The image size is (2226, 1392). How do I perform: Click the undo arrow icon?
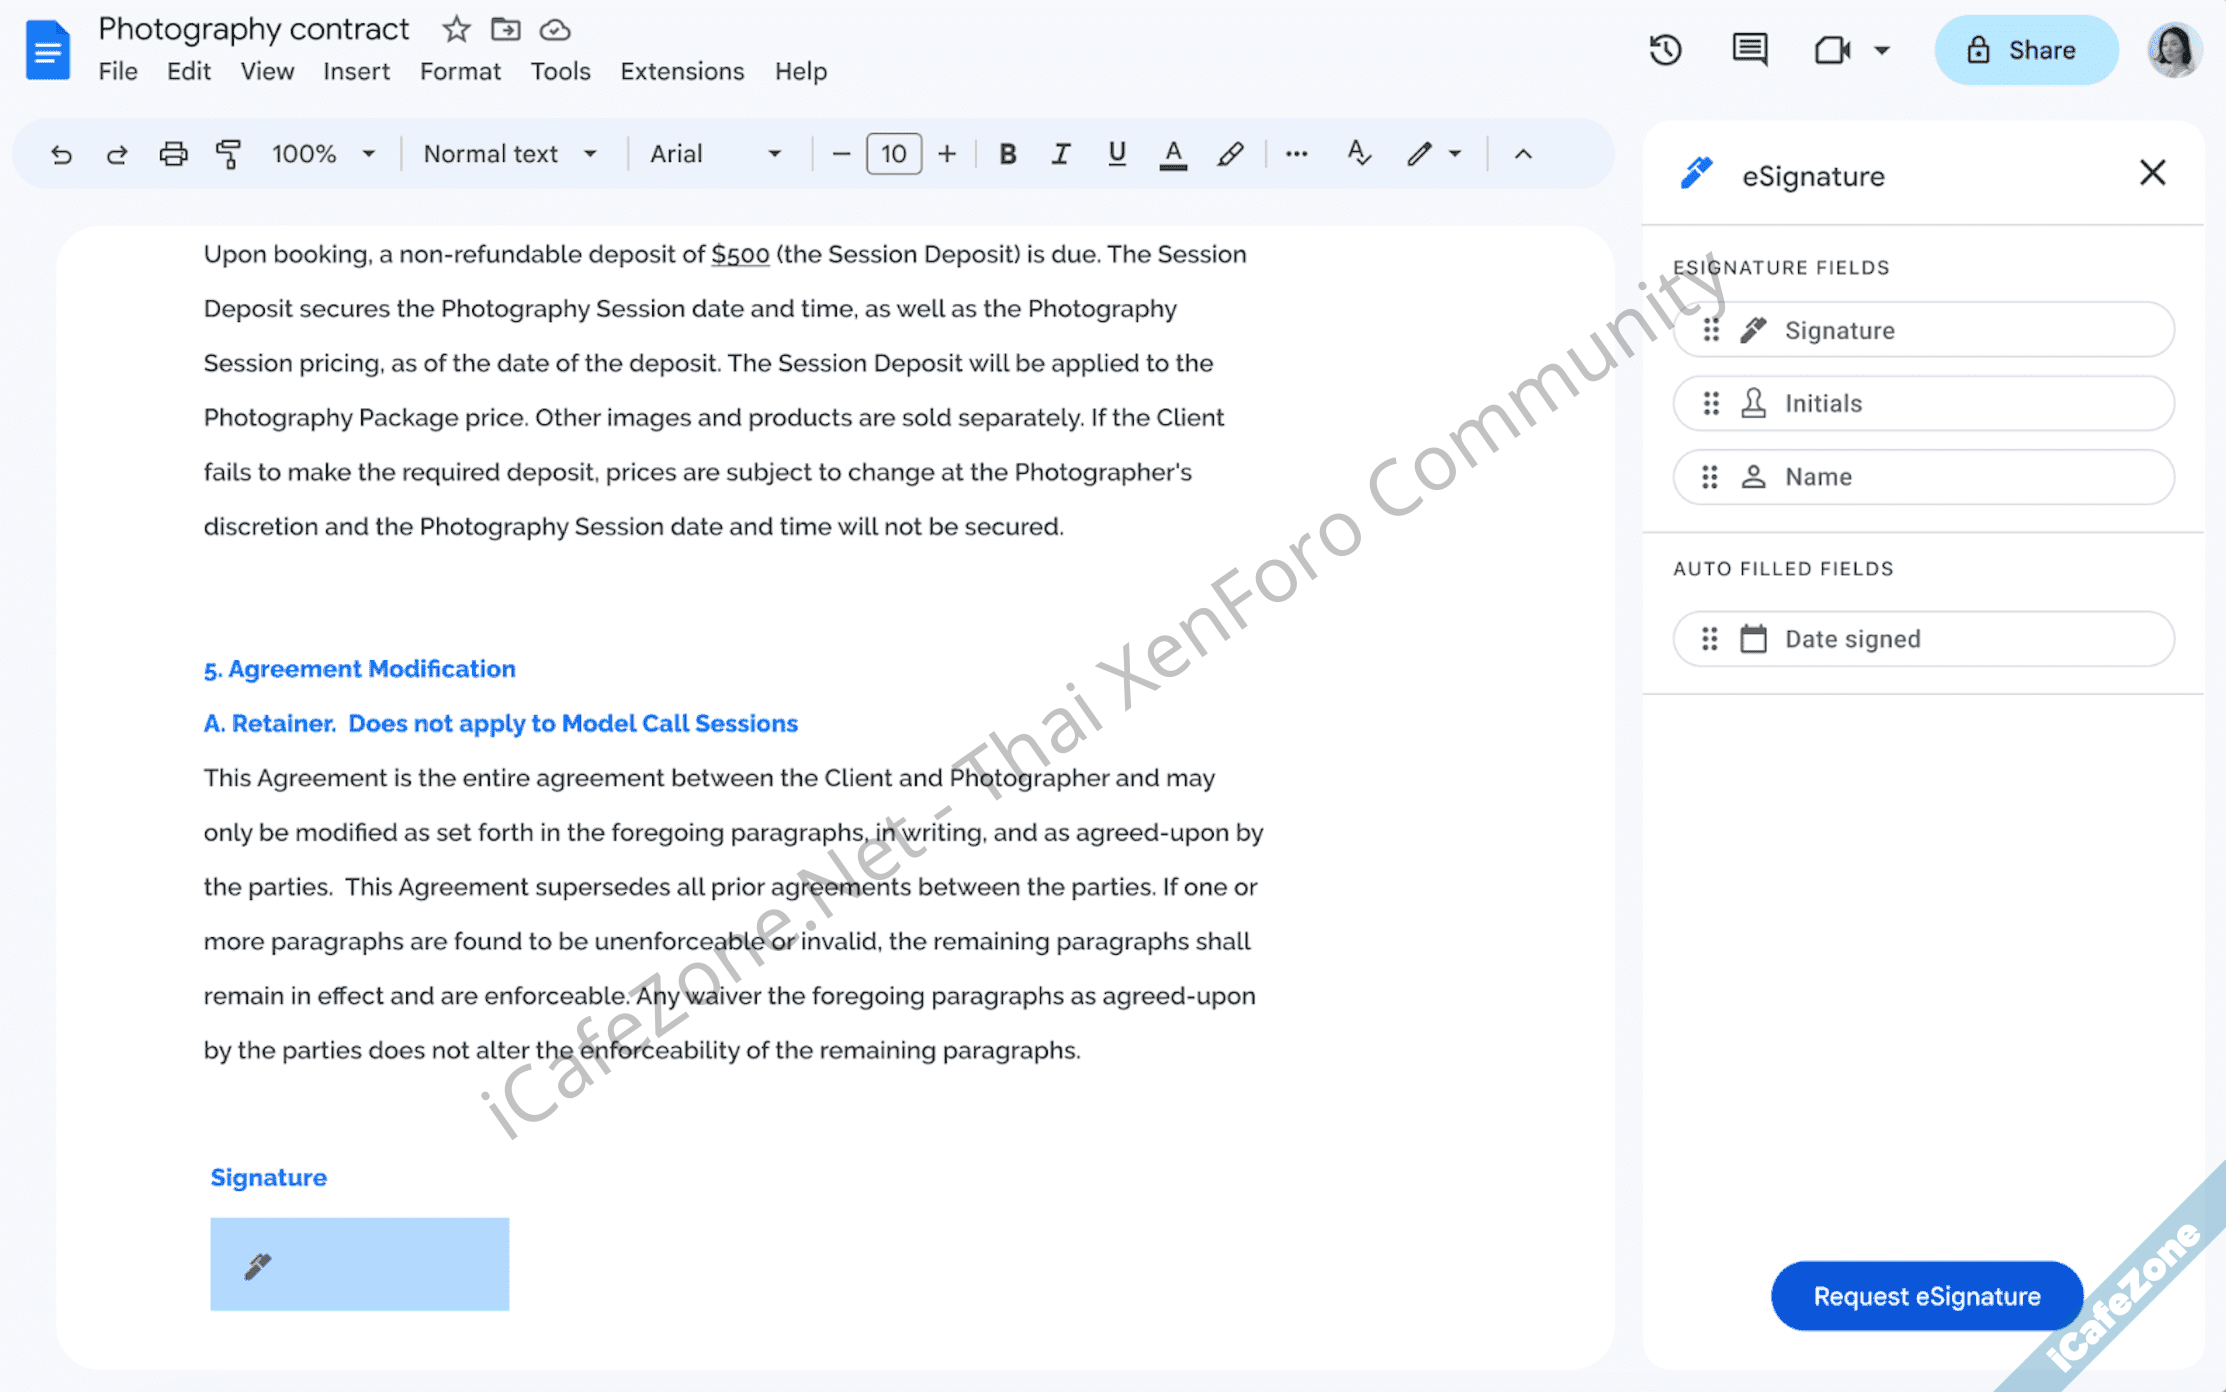coord(61,154)
